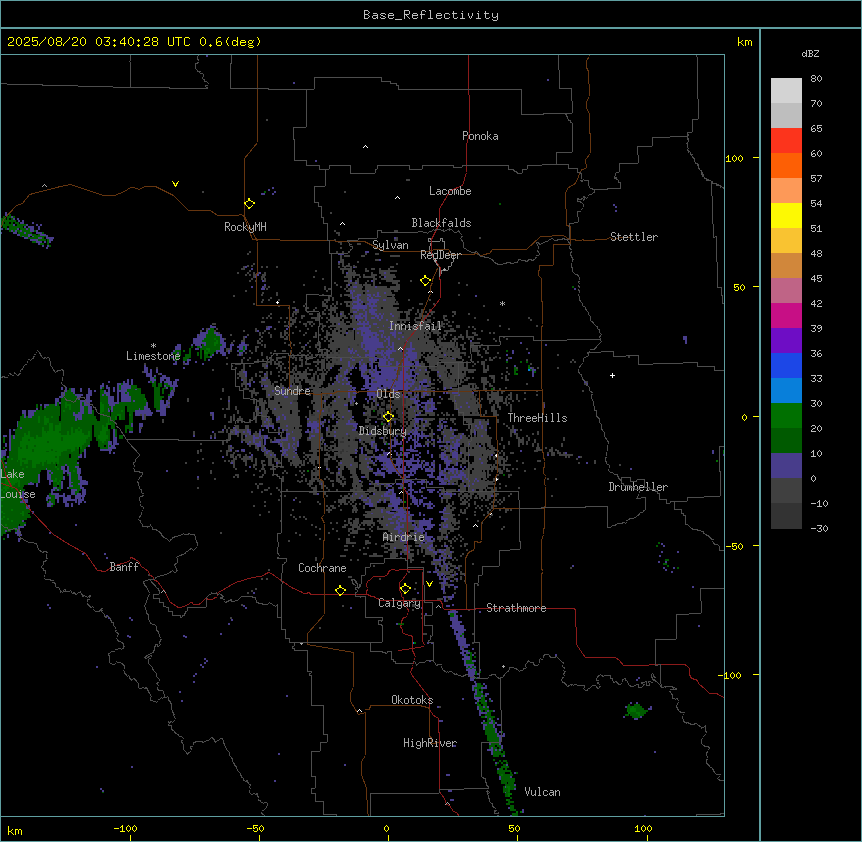This screenshot has height=842, width=862.
Task: Select the Sylvan label
Action: tap(390, 245)
